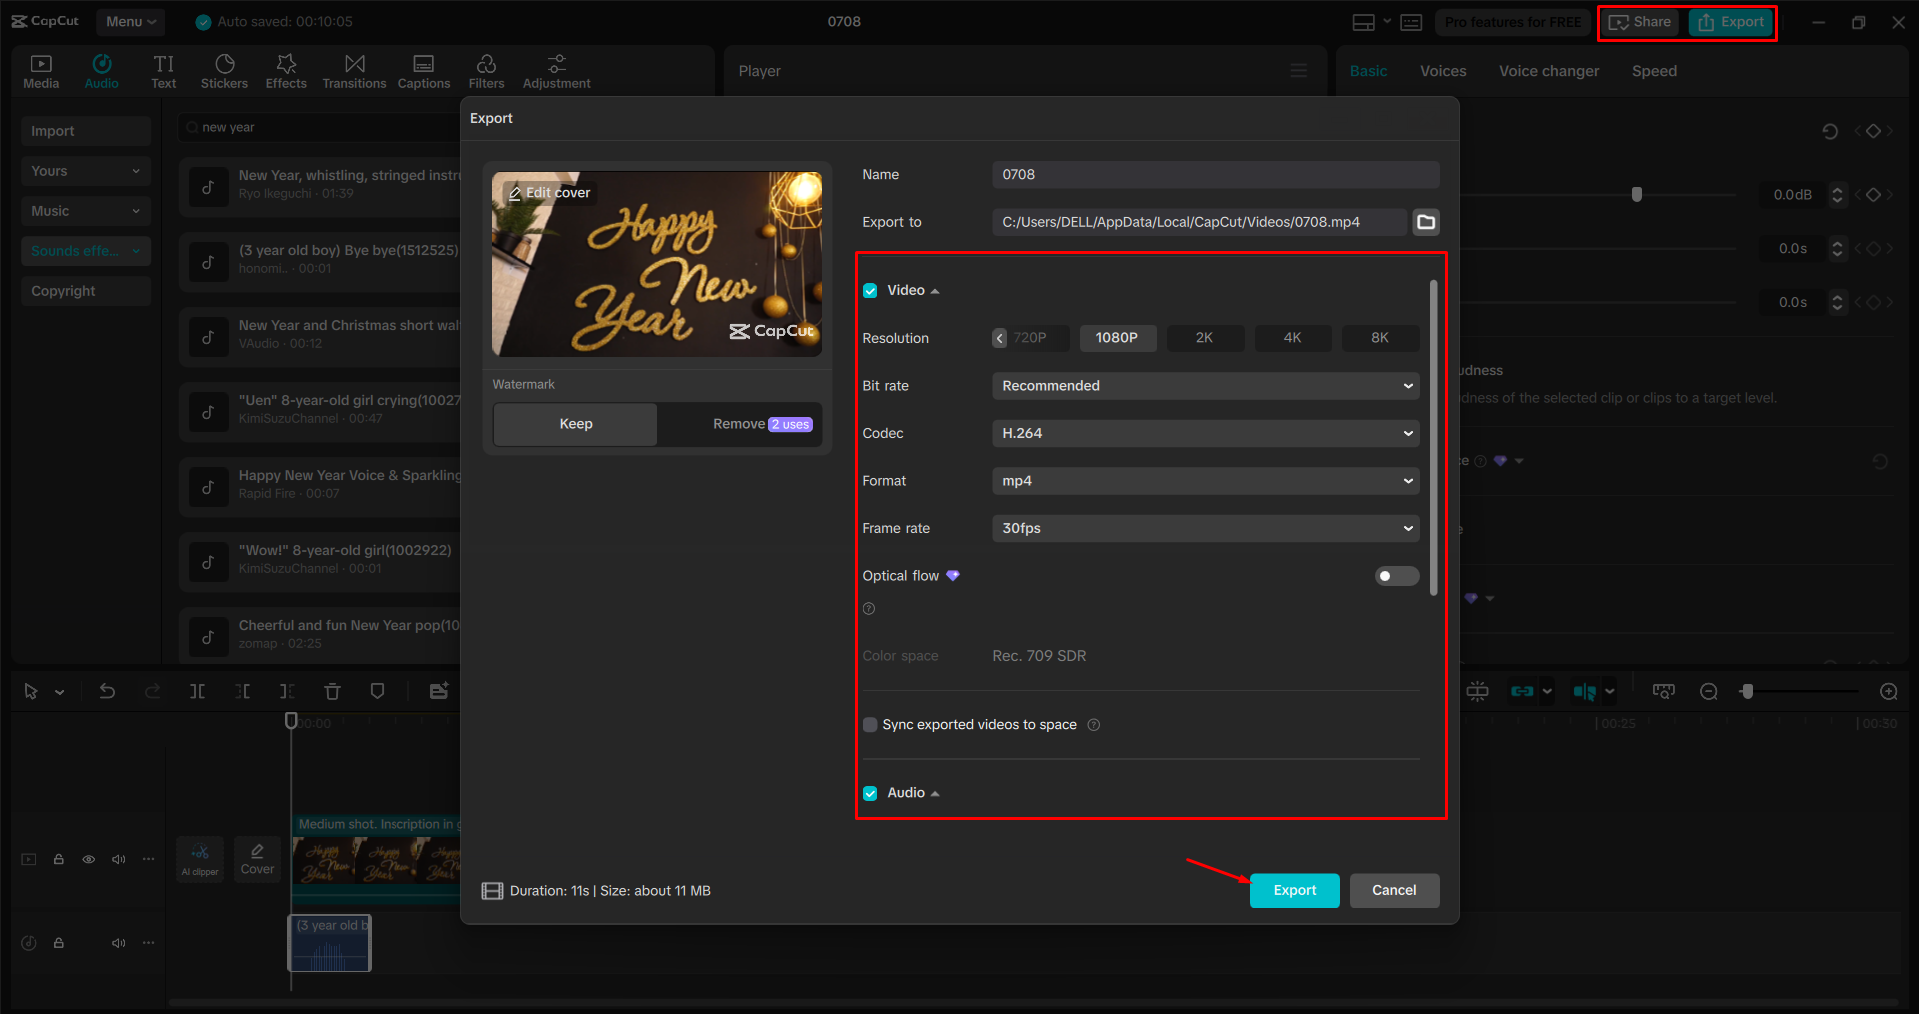The width and height of the screenshot is (1919, 1014).
Task: Collapse the Audio settings section
Action: coord(934,793)
